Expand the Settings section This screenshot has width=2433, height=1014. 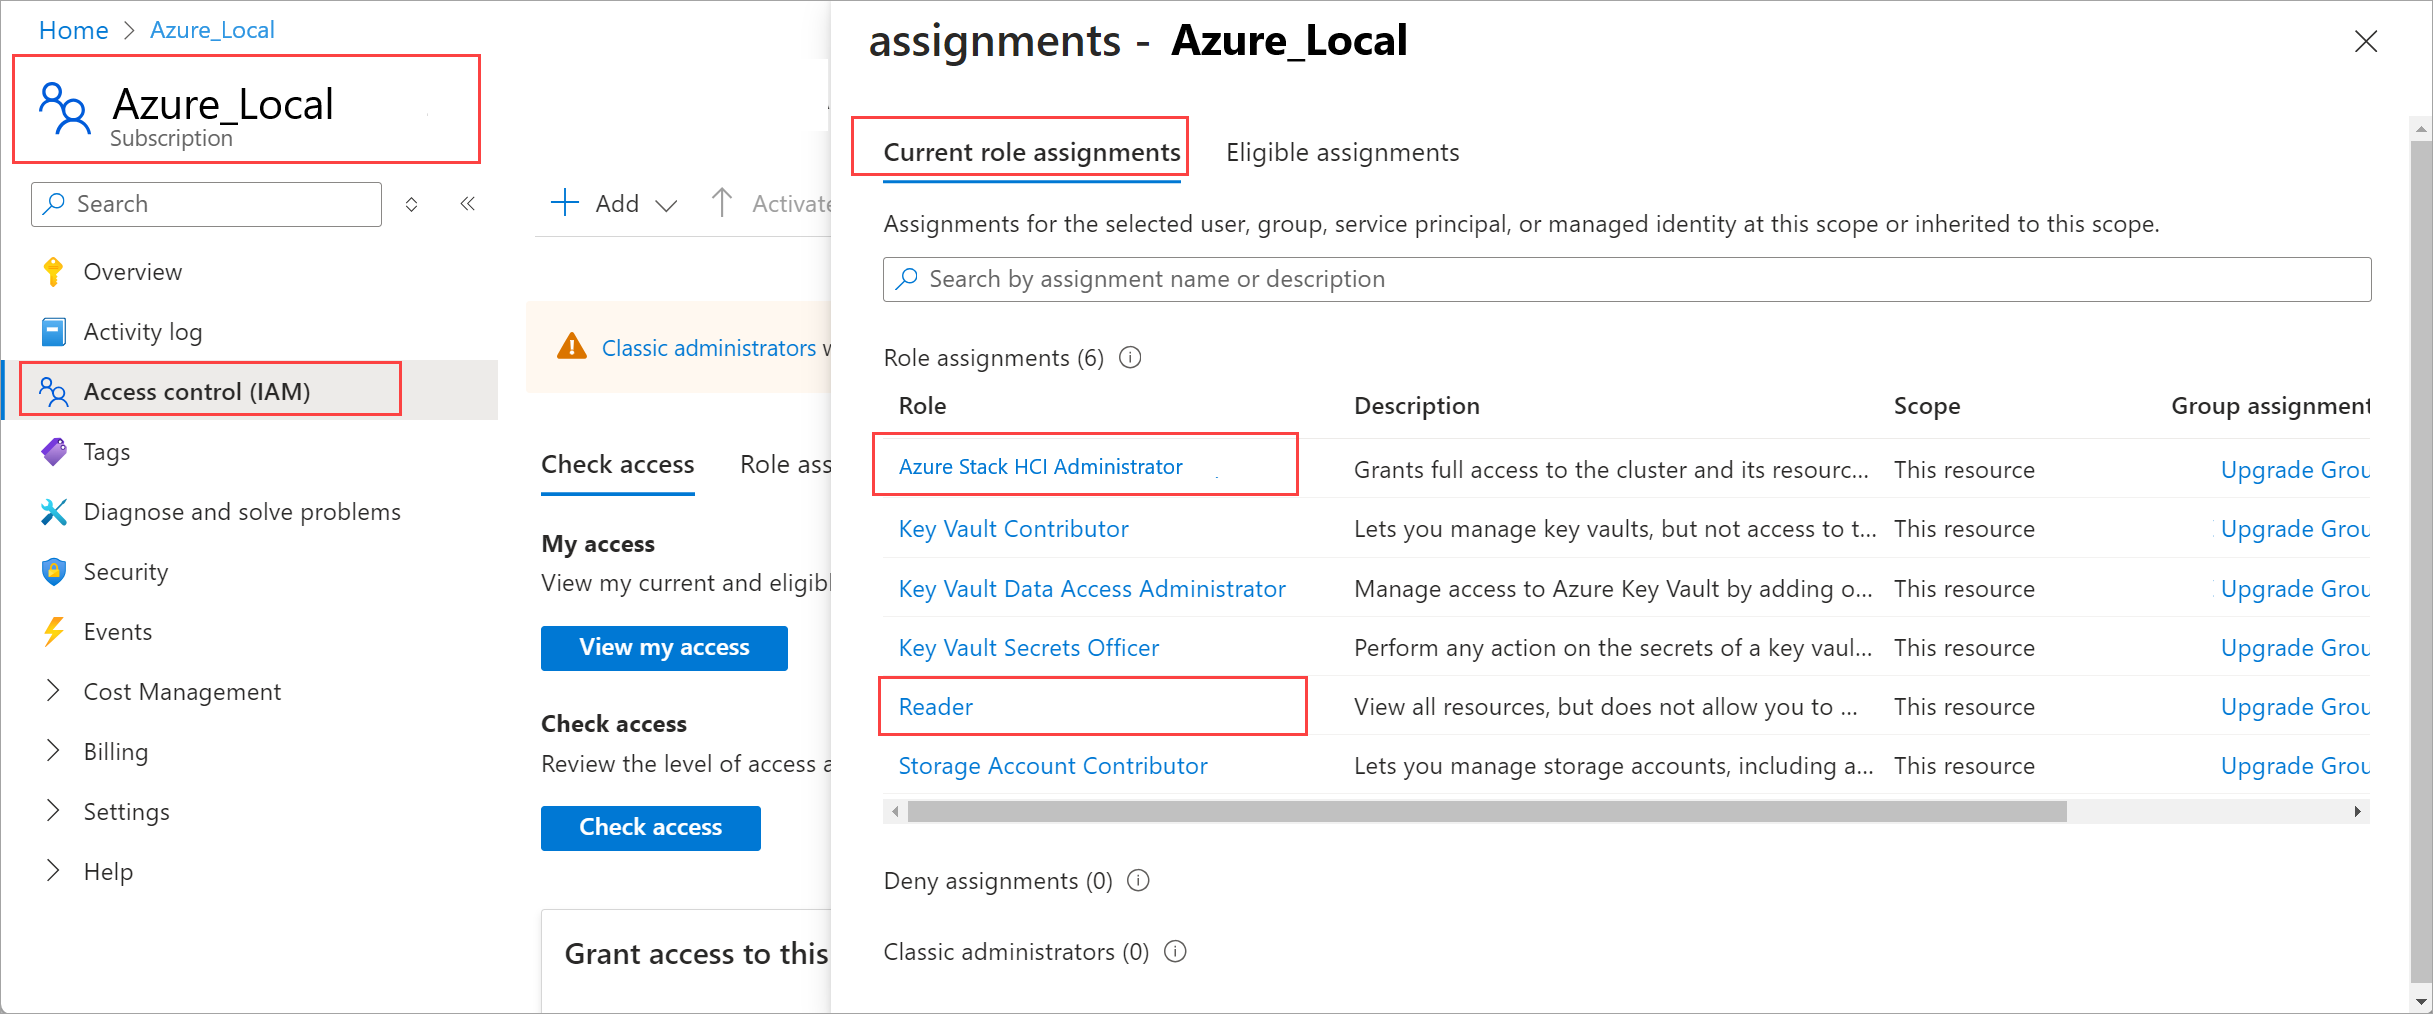54,811
